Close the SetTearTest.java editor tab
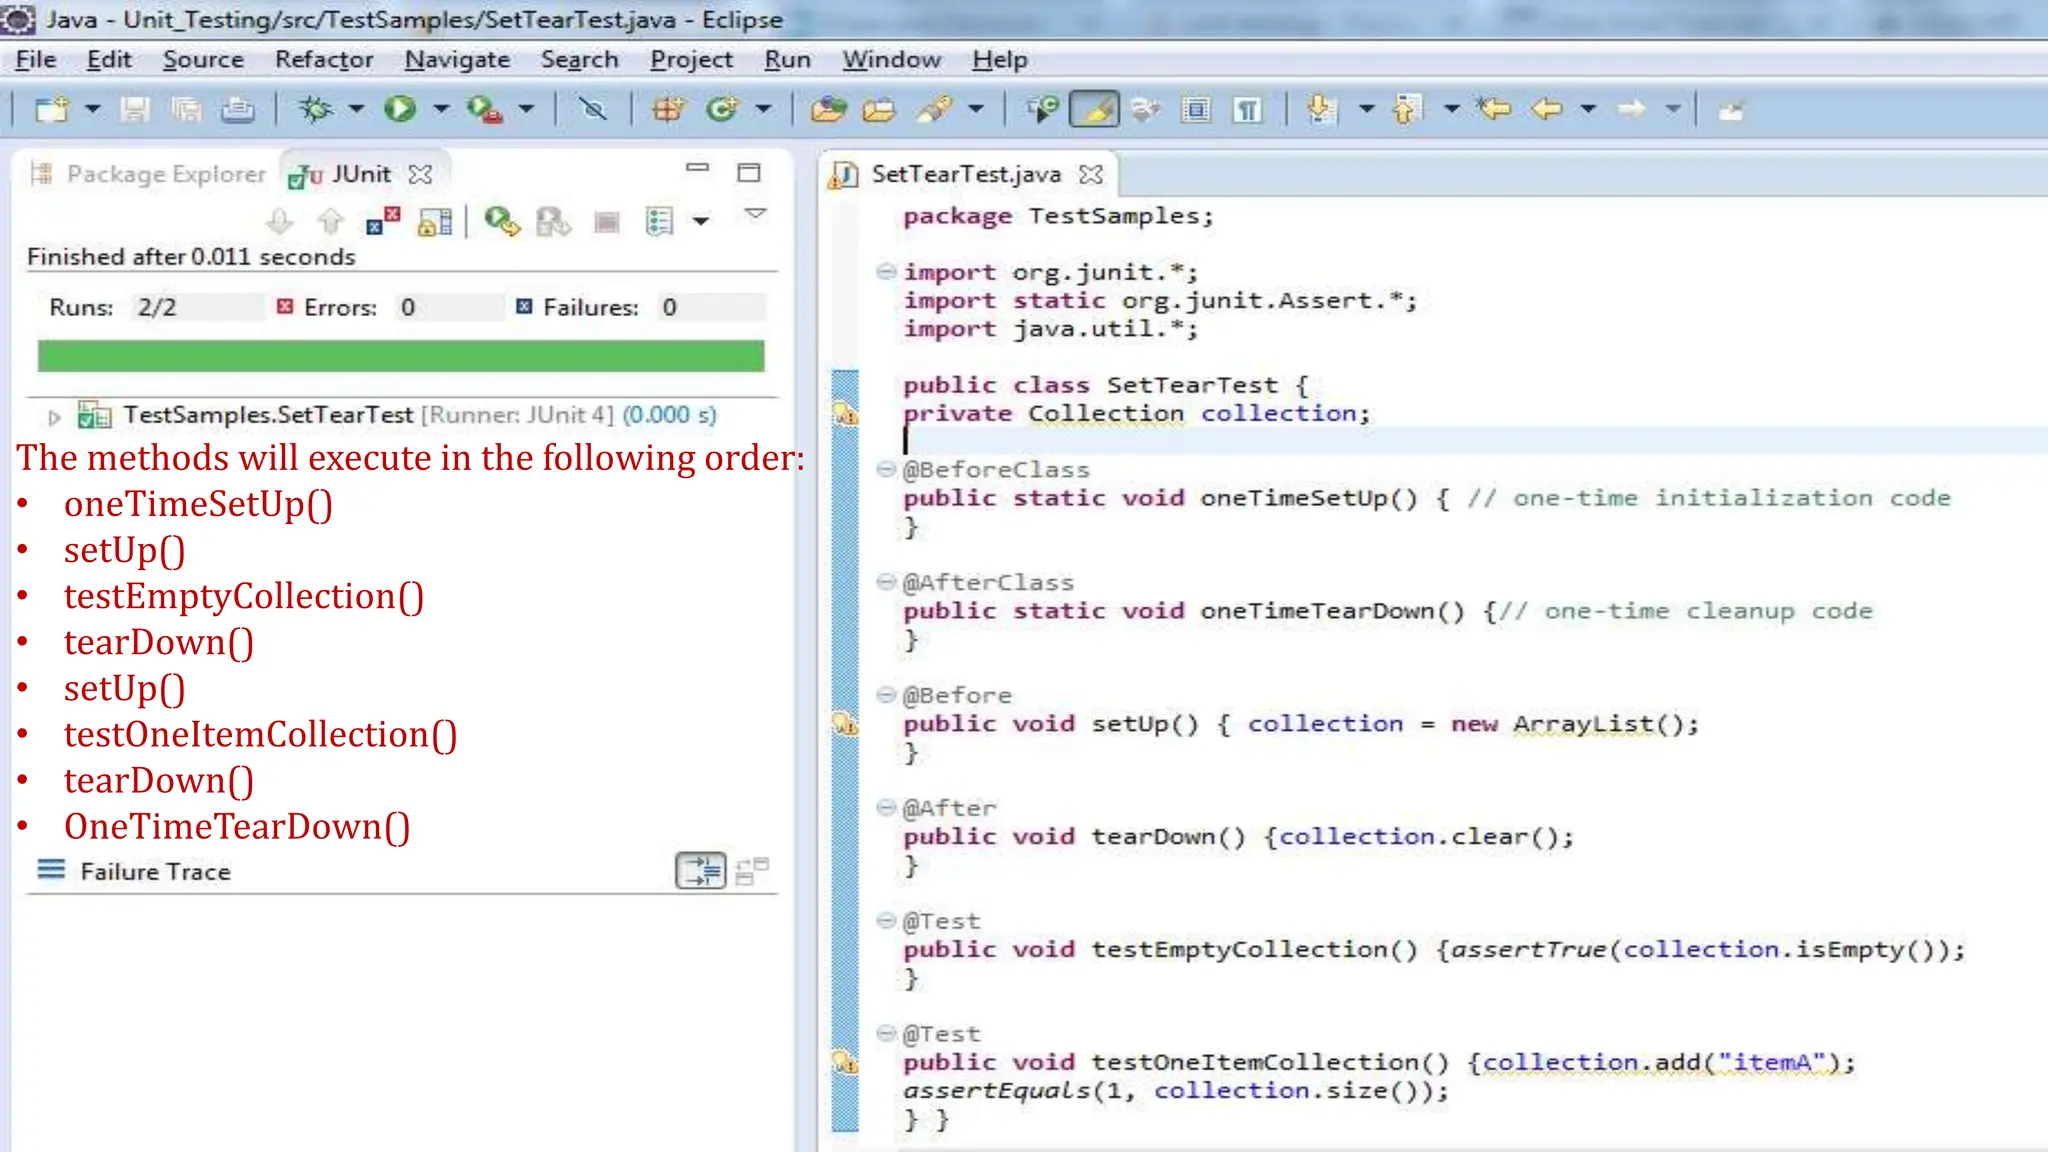The width and height of the screenshot is (2048, 1152). (1091, 174)
